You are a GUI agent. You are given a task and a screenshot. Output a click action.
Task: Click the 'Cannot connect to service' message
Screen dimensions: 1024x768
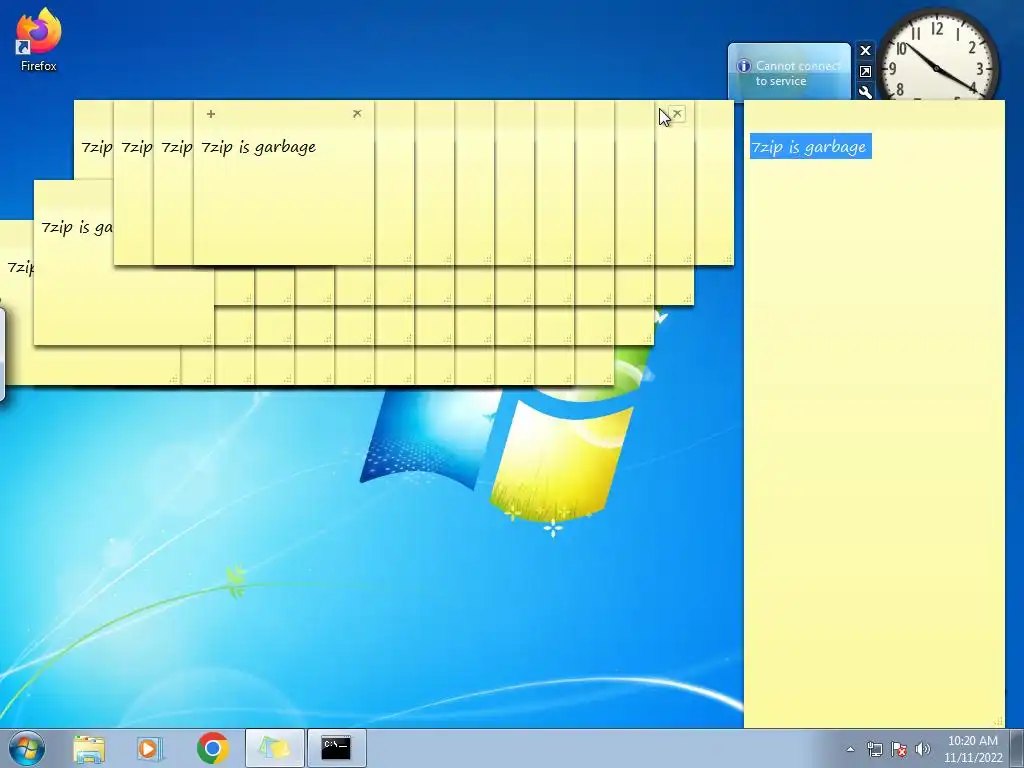coord(797,73)
